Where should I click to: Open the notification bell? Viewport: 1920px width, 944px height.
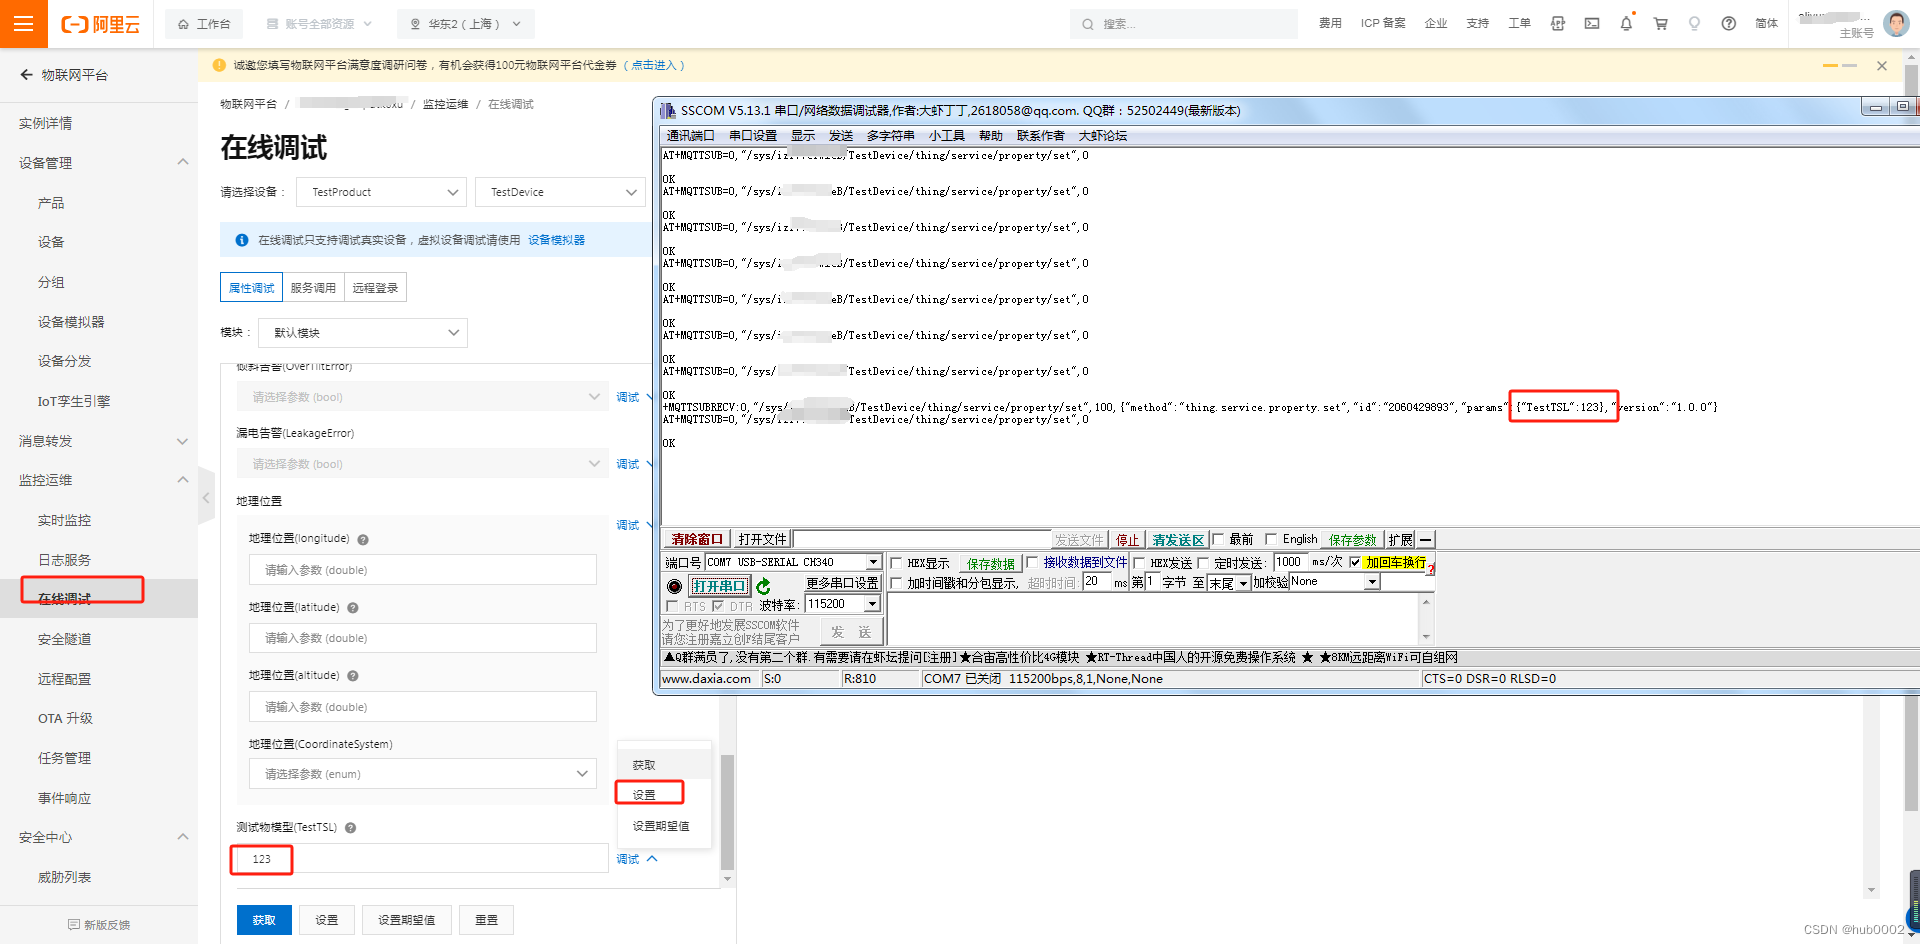1626,24
